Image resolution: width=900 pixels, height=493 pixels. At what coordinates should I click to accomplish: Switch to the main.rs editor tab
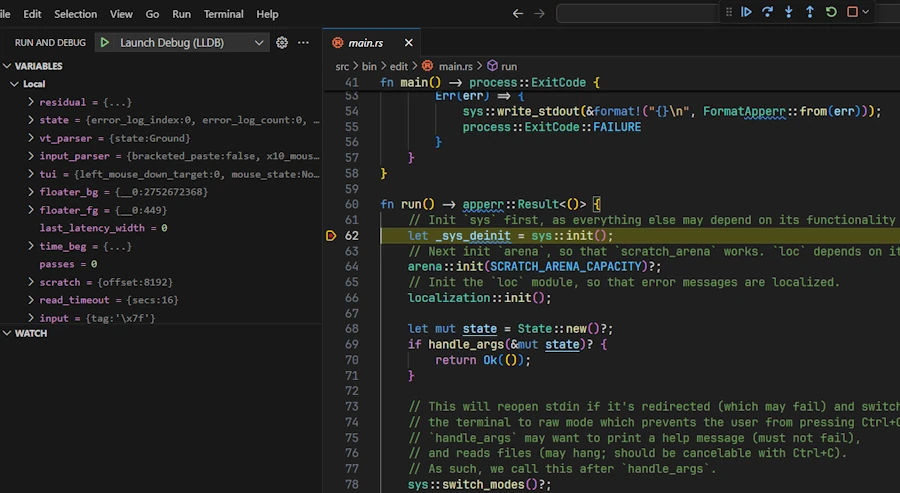(364, 43)
